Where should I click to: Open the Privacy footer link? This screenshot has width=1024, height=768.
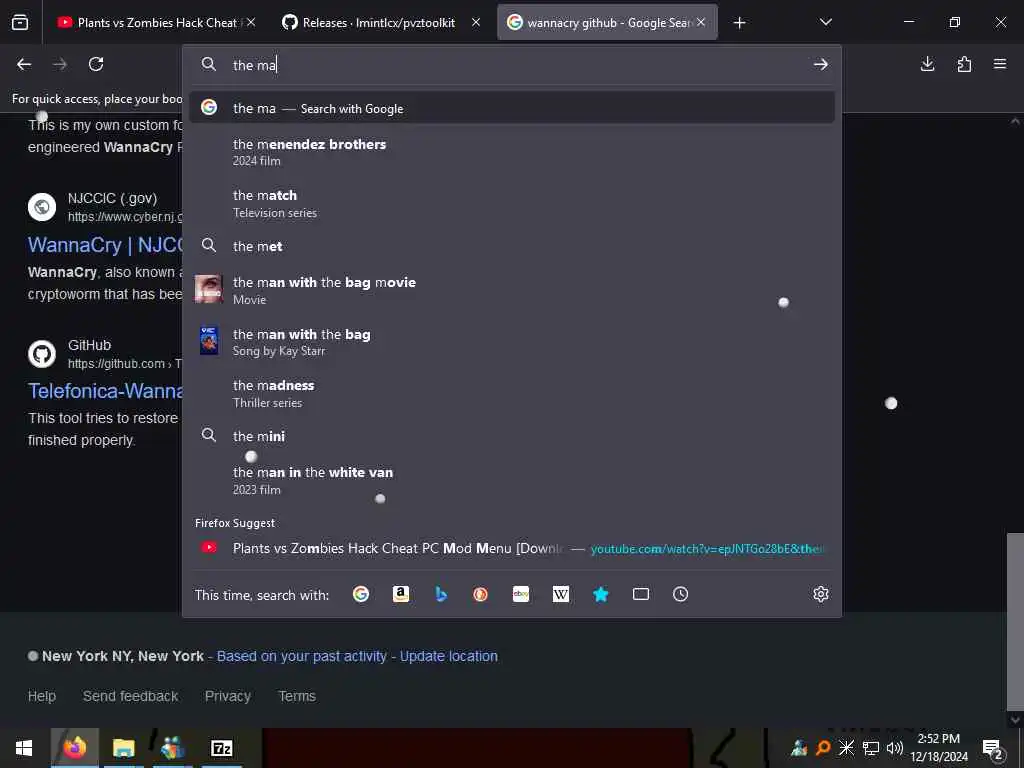coord(228,697)
